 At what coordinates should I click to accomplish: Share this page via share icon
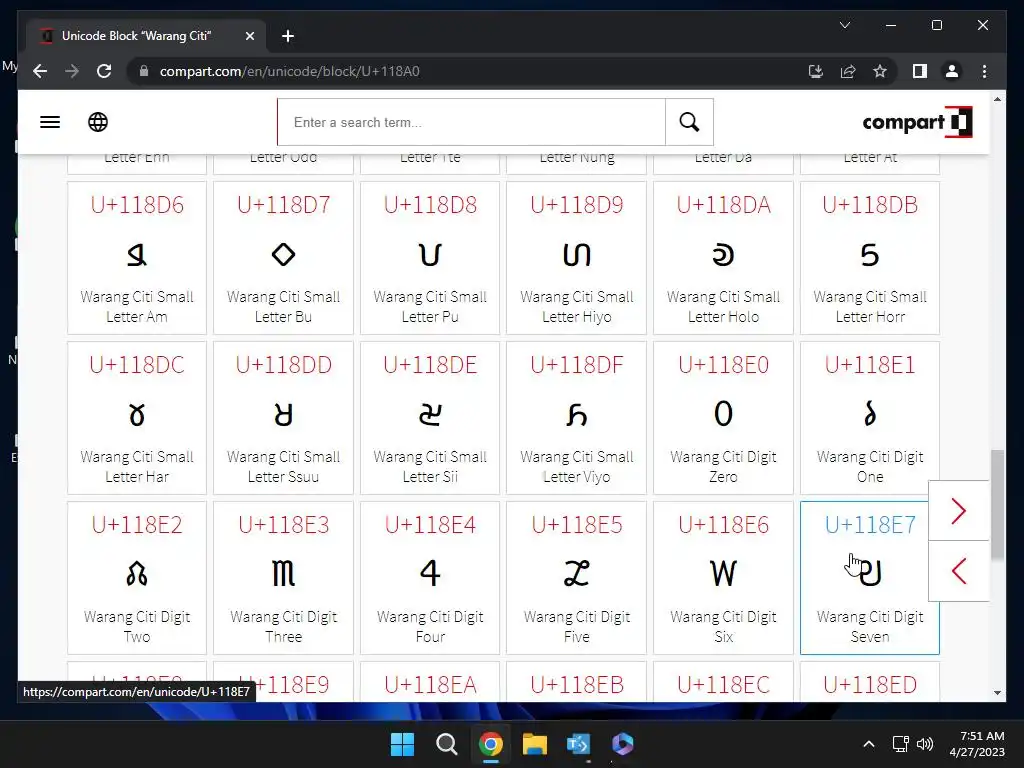tap(848, 71)
